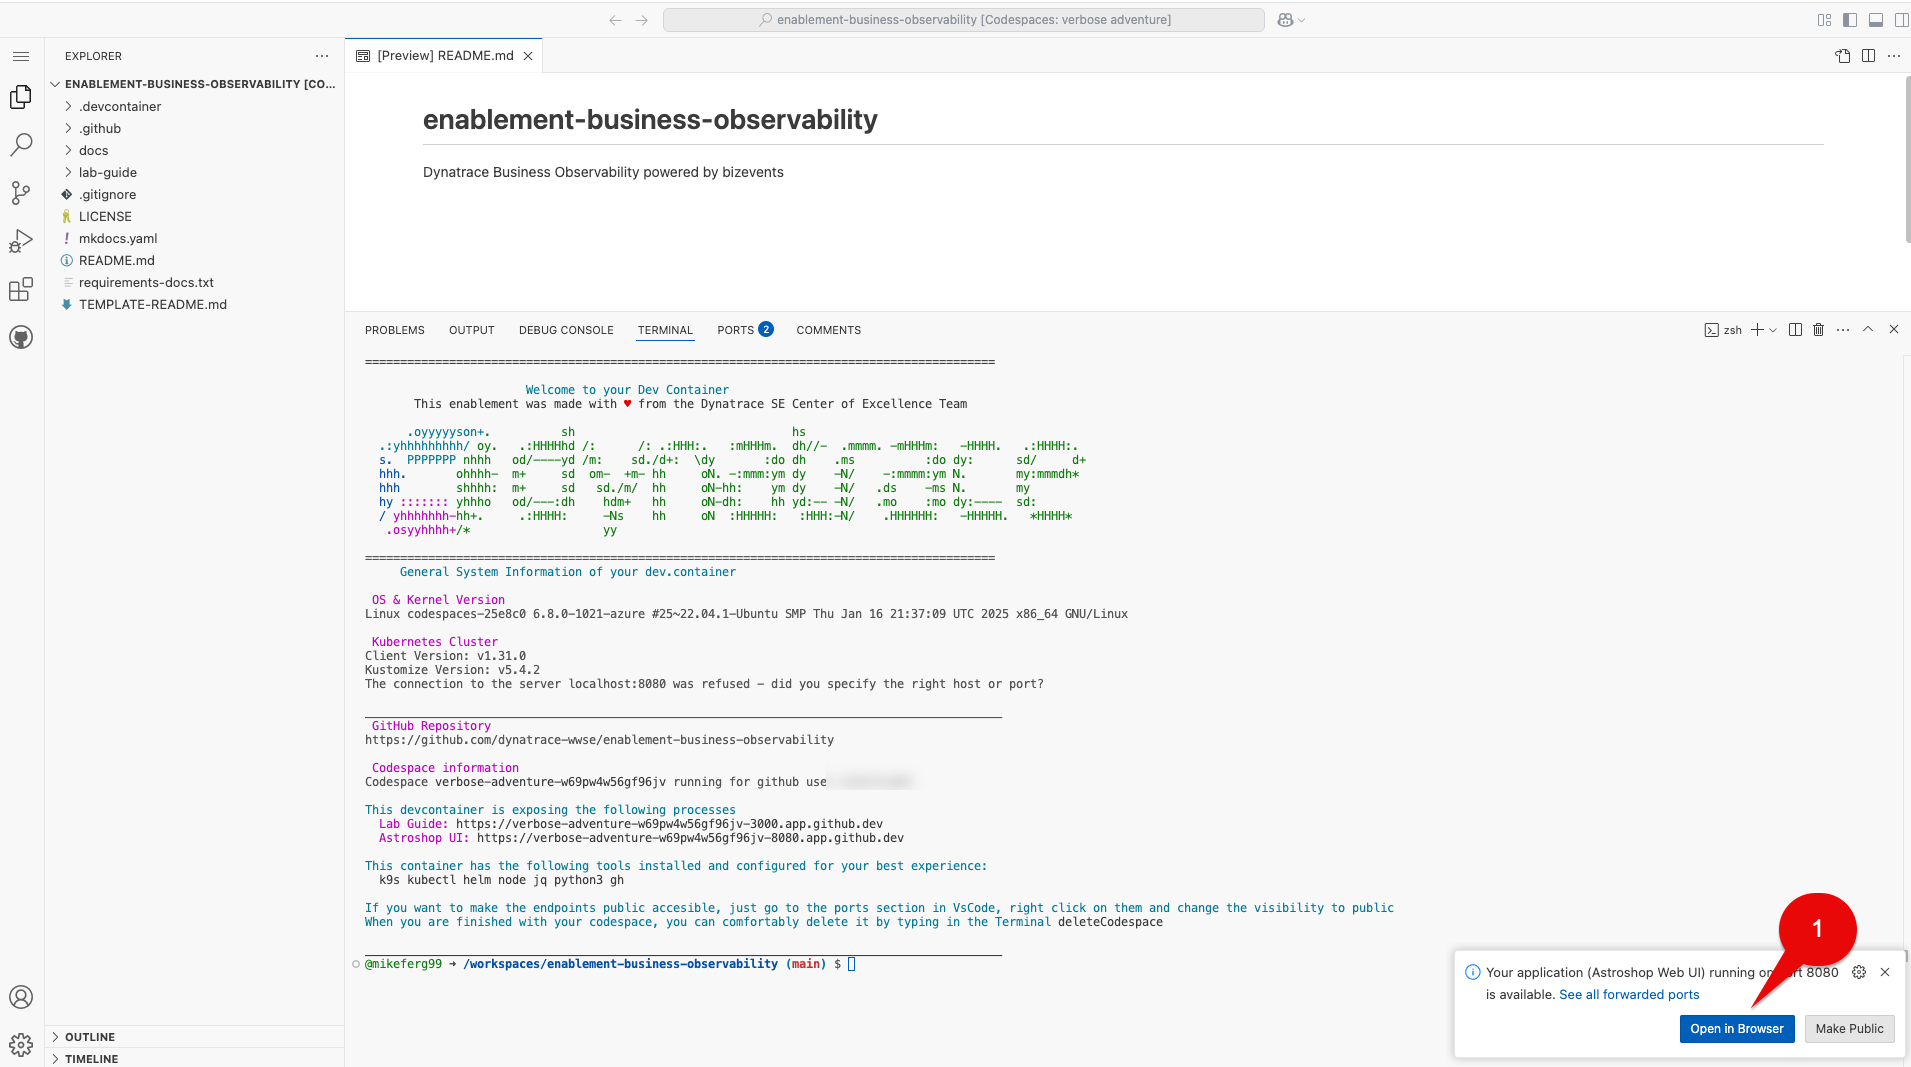Click the Open in Browser button
Viewport: 1911px width, 1067px height.
point(1737,1029)
